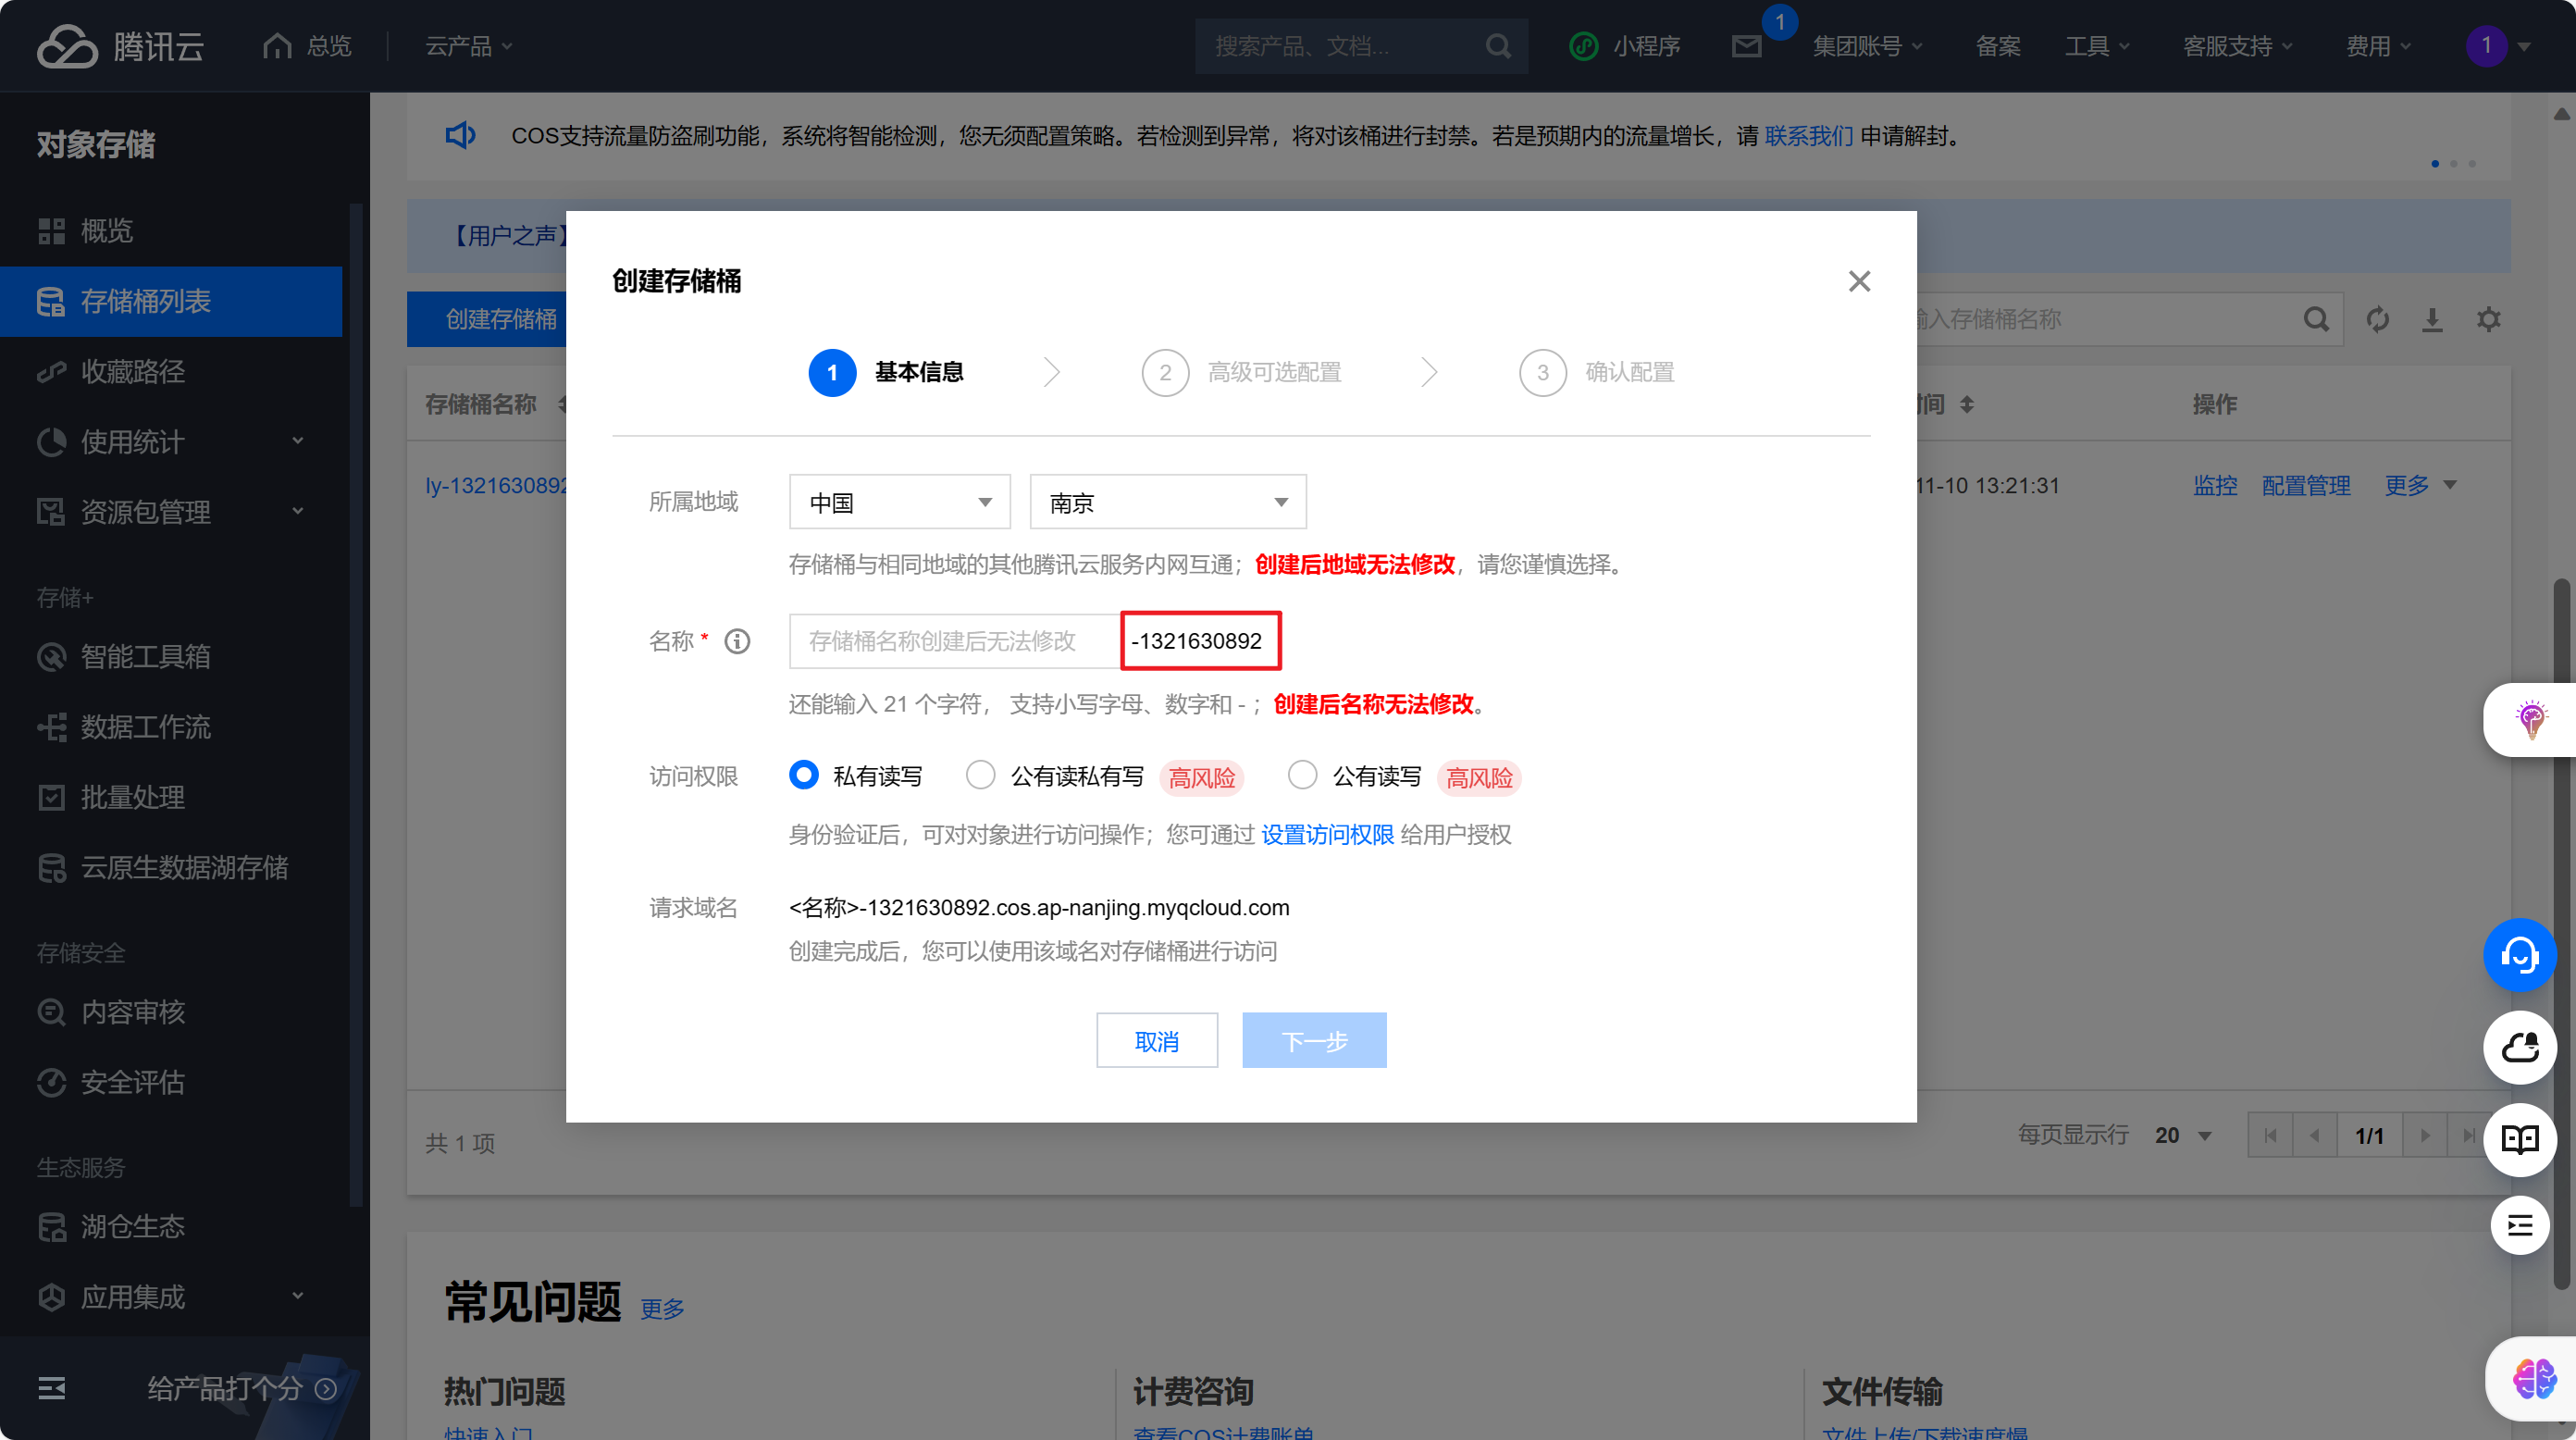Viewport: 2576px width, 1440px height.
Task: Click the documentation book floating icon
Action: [x=2519, y=1139]
